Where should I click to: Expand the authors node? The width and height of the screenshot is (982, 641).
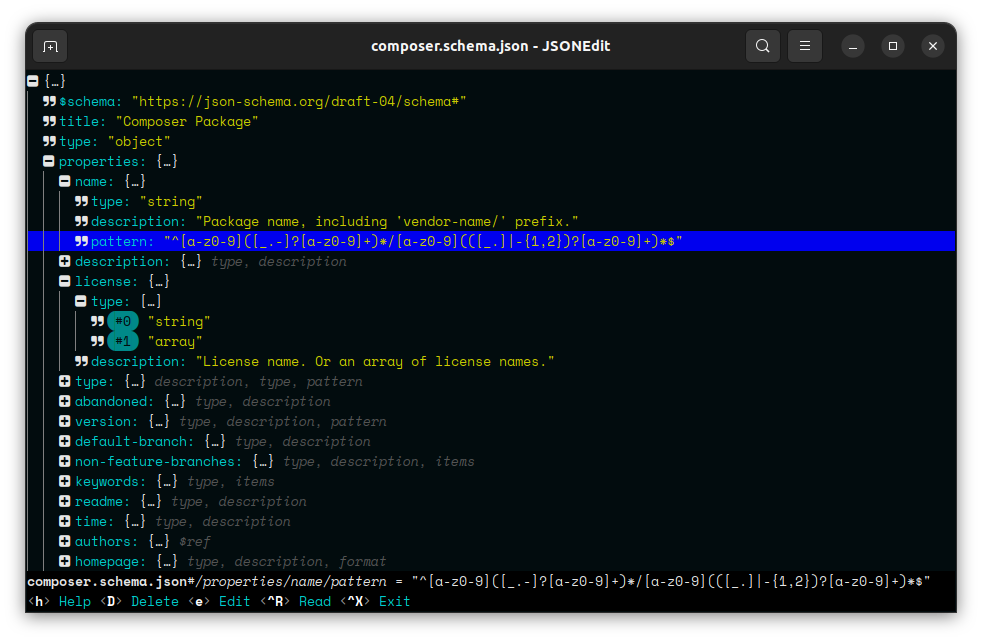(x=65, y=542)
